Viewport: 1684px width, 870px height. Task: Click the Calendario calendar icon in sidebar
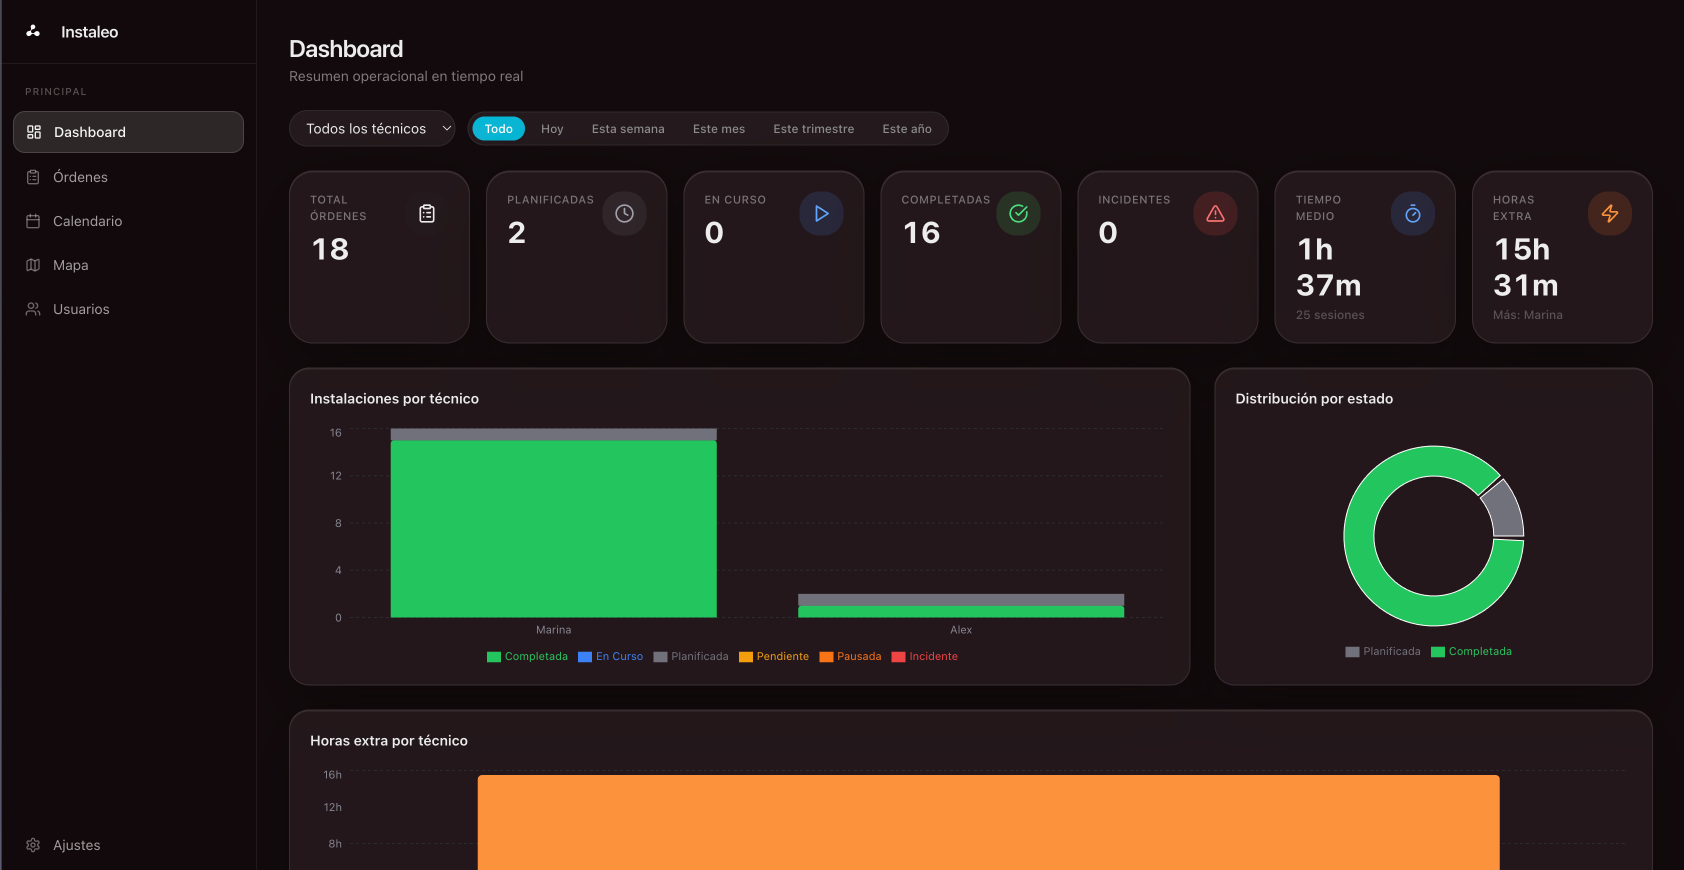pyautogui.click(x=33, y=221)
